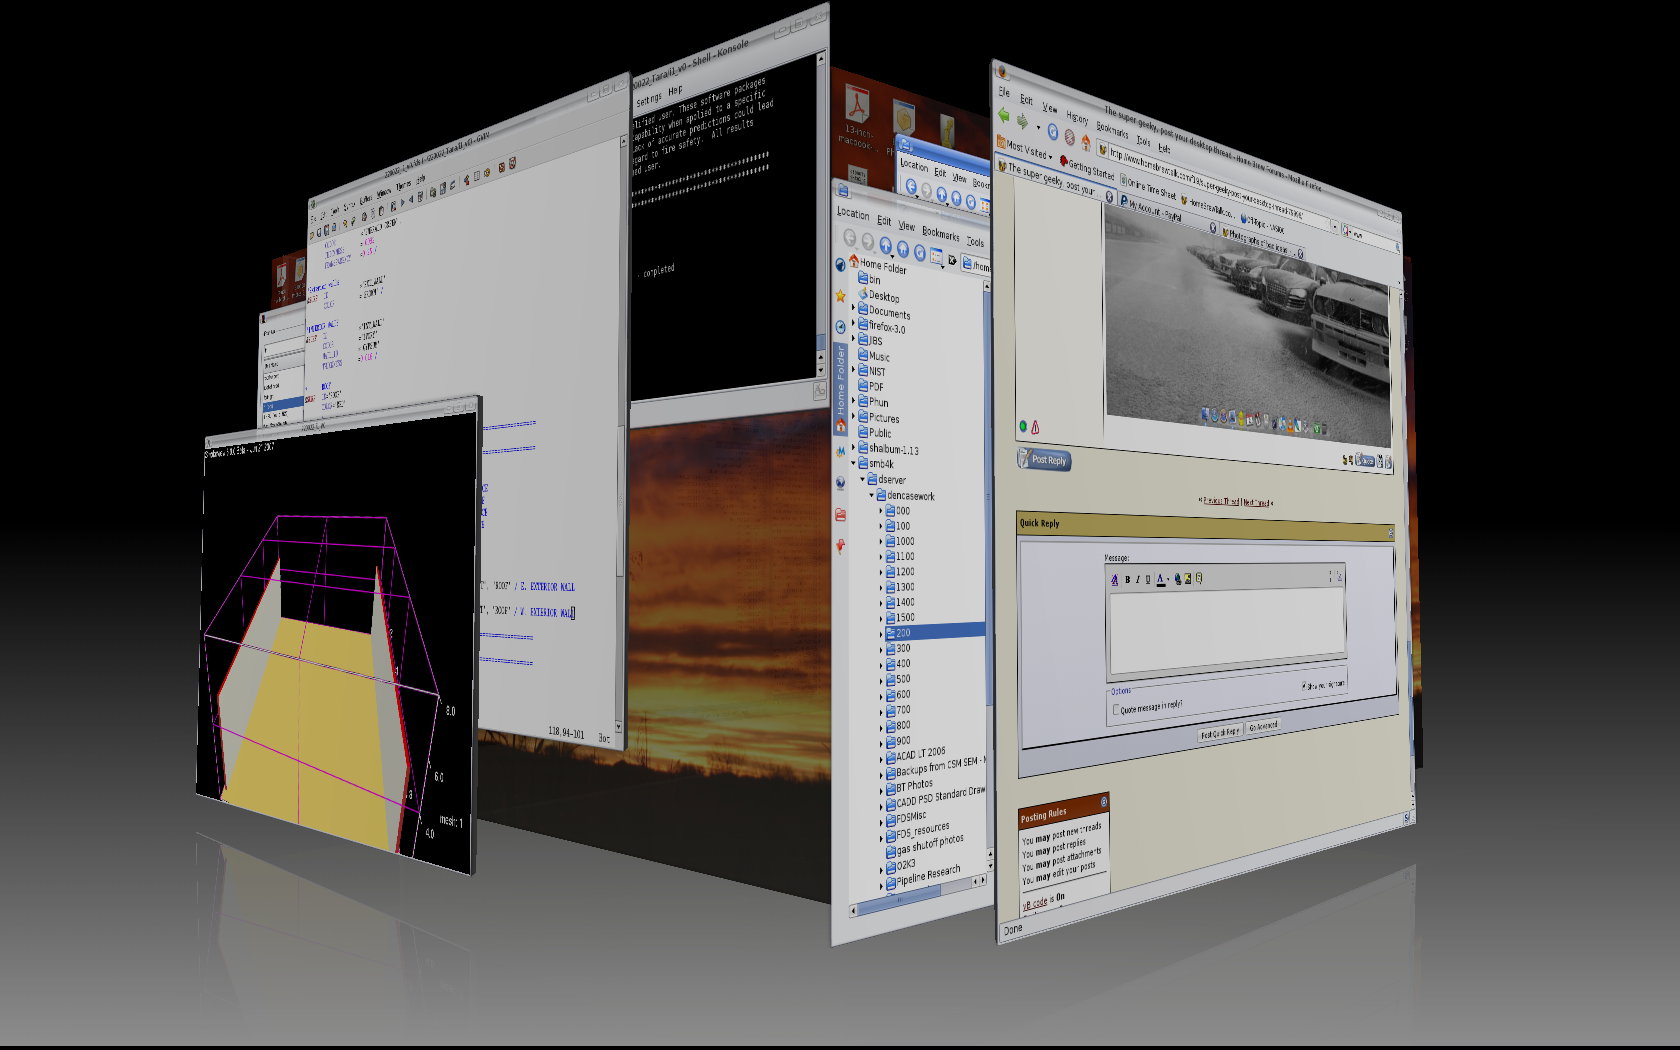Select the Music folder in tree

point(874,356)
